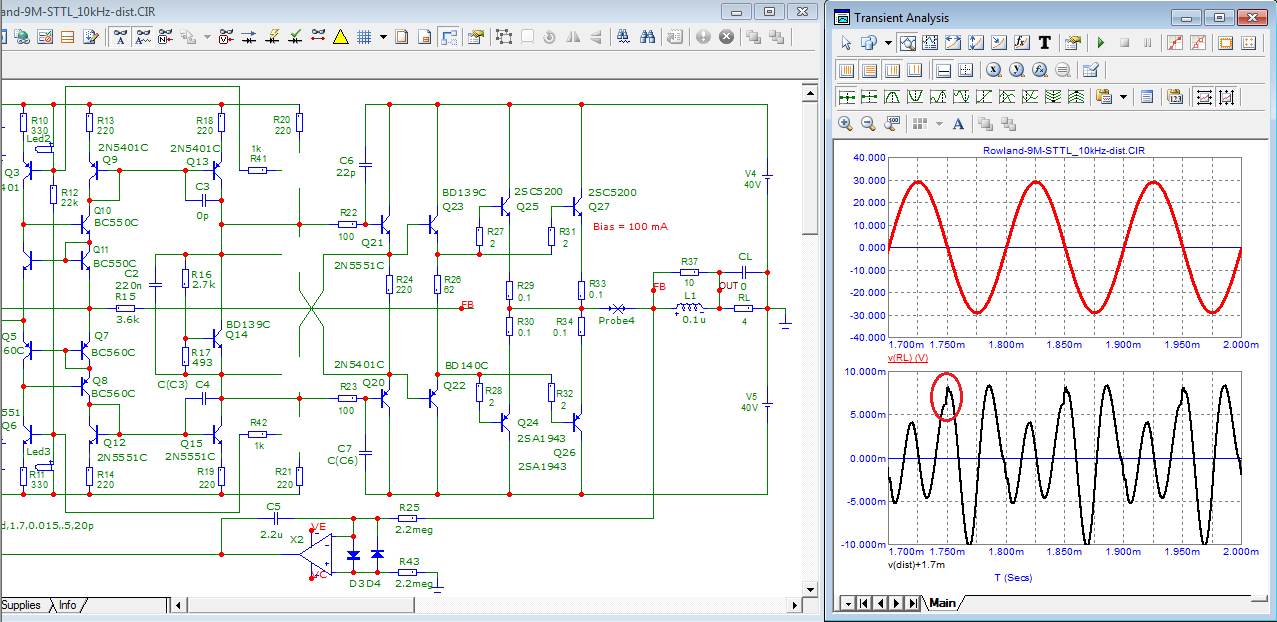Open the Info tab in schematic
This screenshot has height=622, width=1277.
pos(68,605)
